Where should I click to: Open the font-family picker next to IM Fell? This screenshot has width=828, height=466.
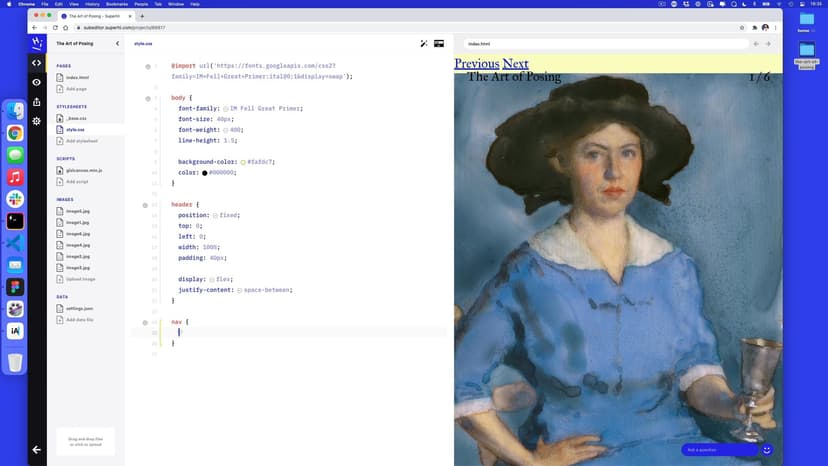point(226,108)
